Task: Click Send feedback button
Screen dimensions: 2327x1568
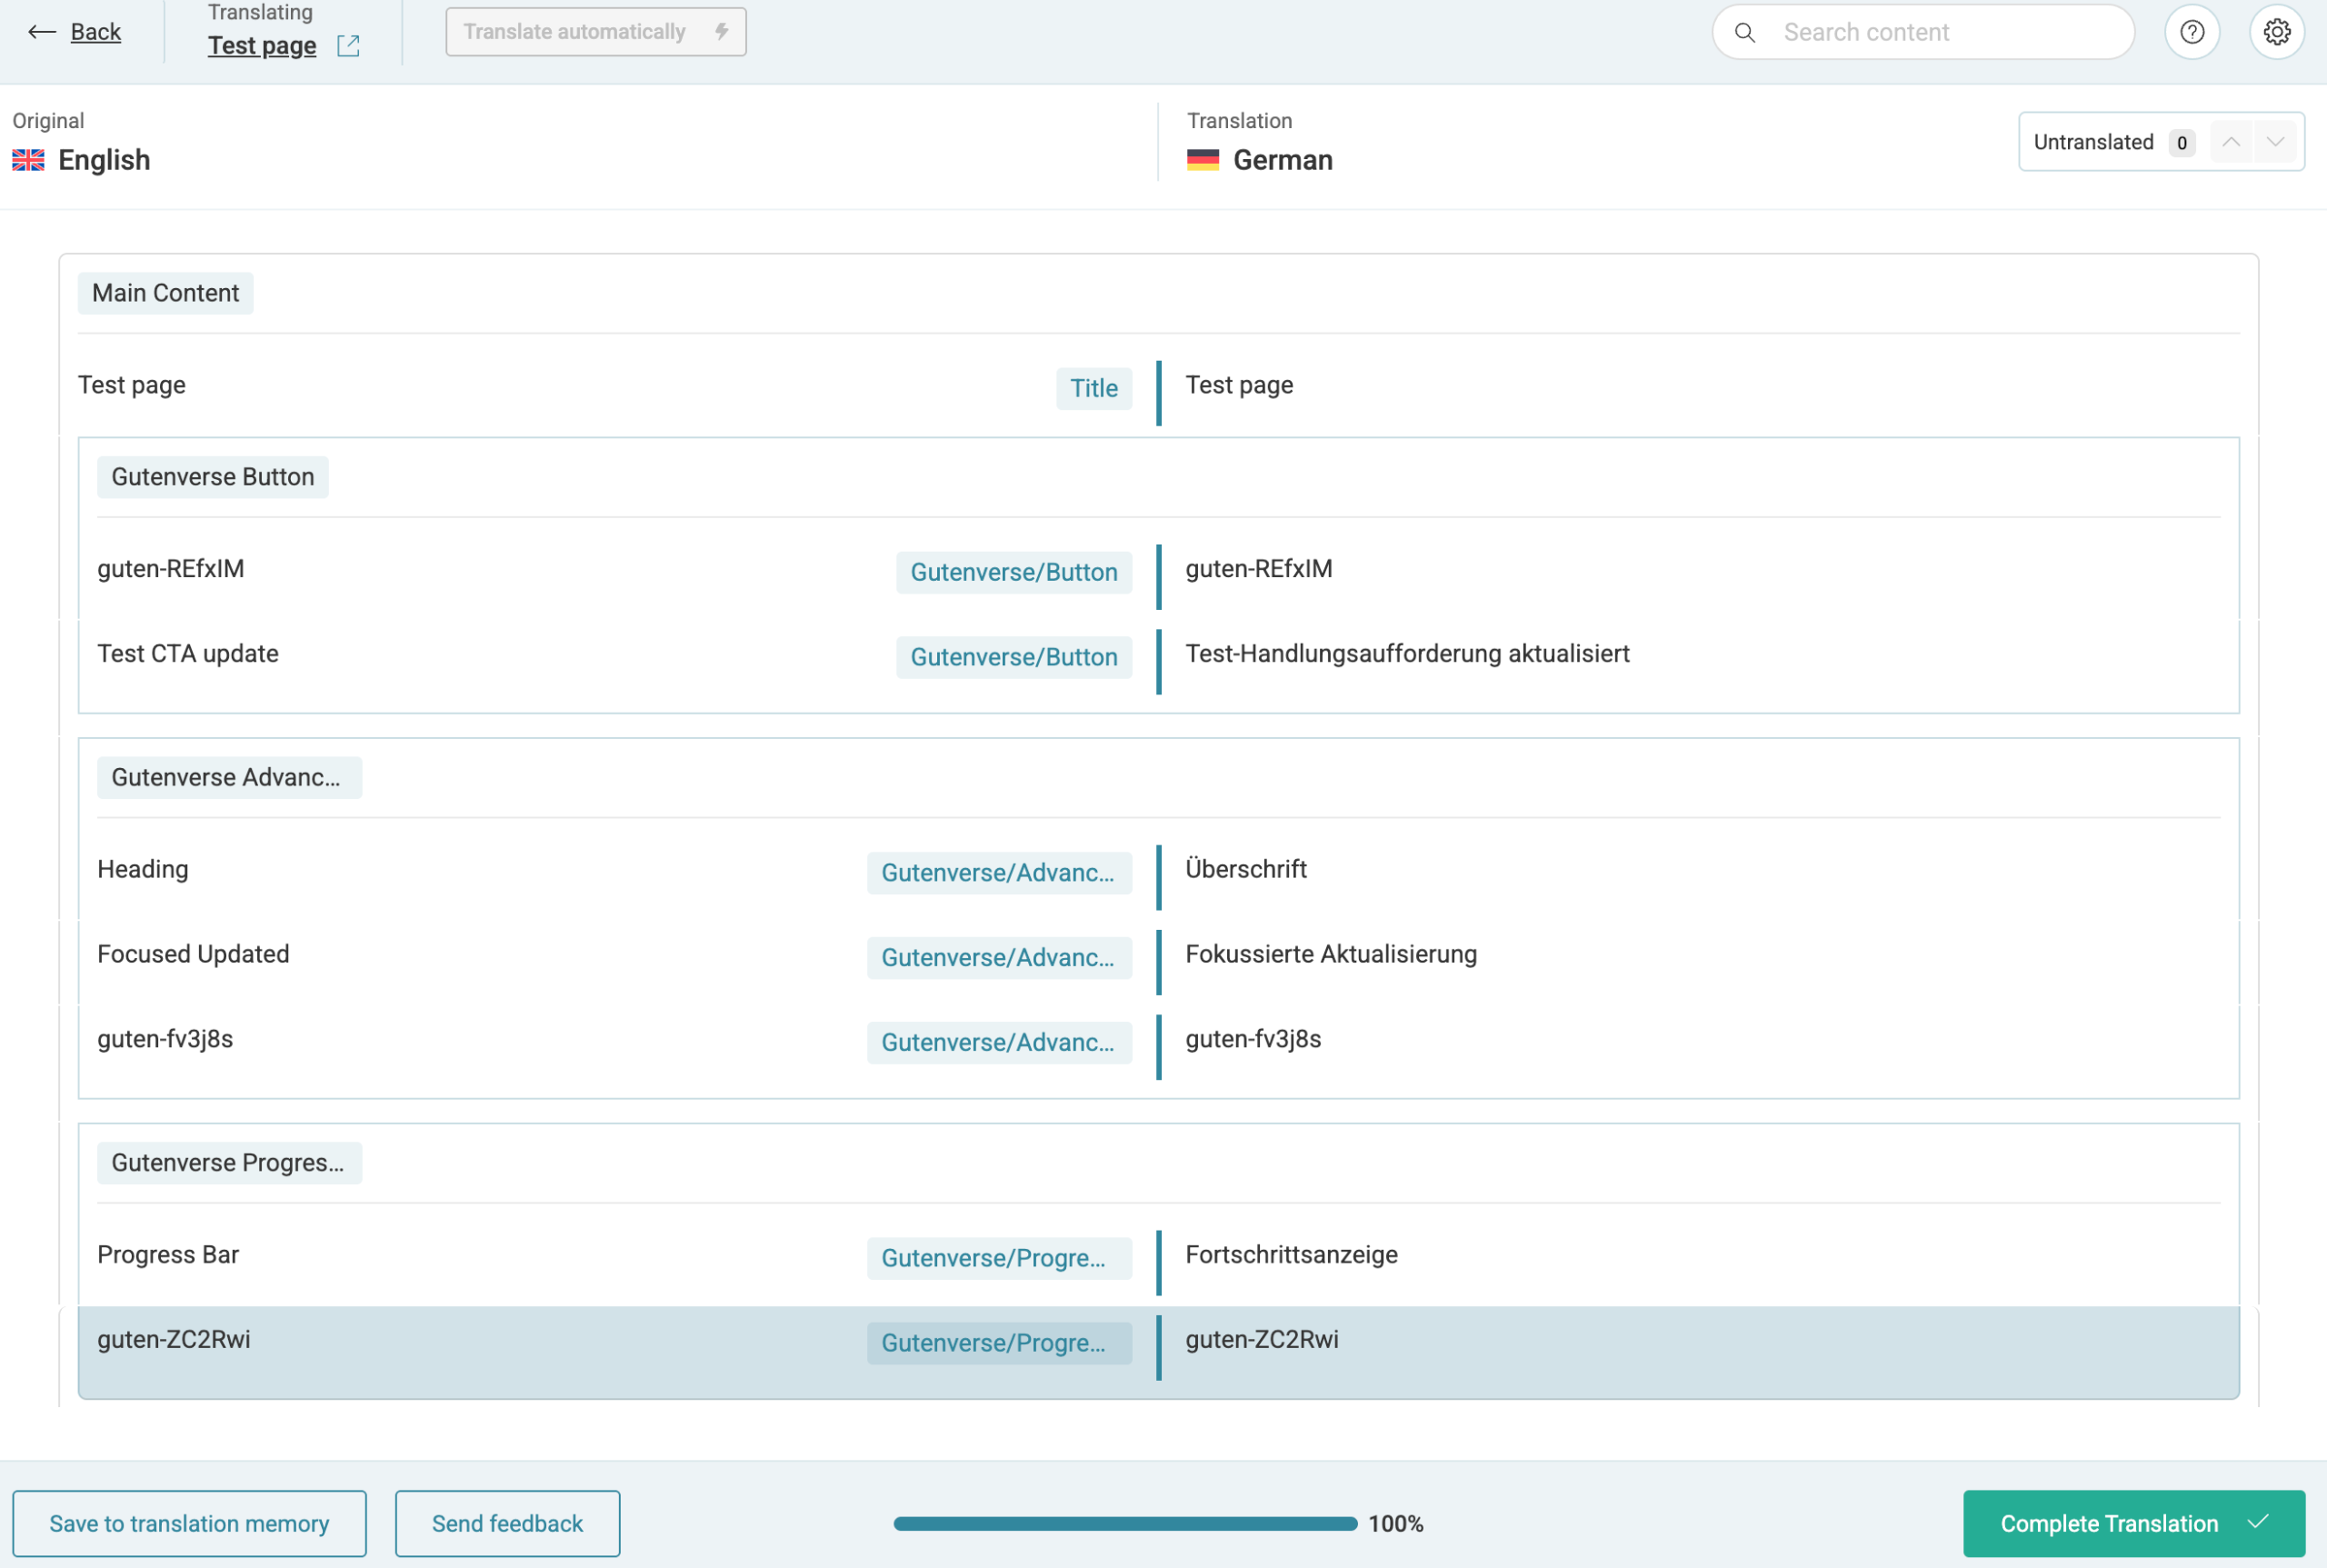Action: coord(507,1523)
